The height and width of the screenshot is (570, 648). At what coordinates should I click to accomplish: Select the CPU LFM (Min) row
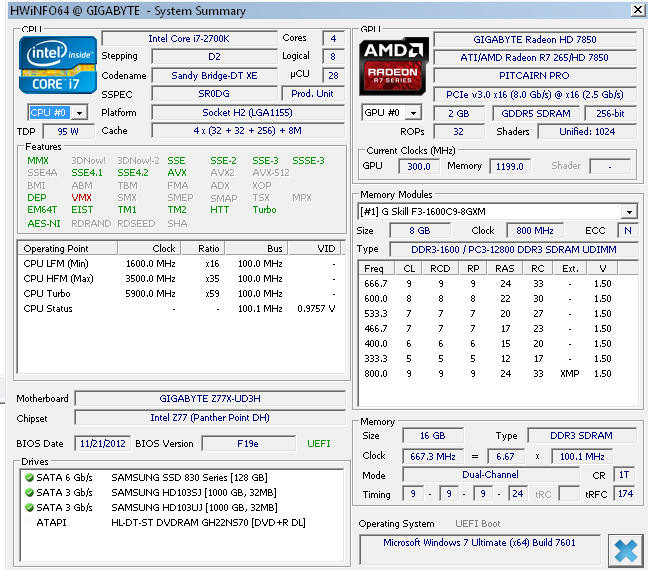(x=180, y=264)
